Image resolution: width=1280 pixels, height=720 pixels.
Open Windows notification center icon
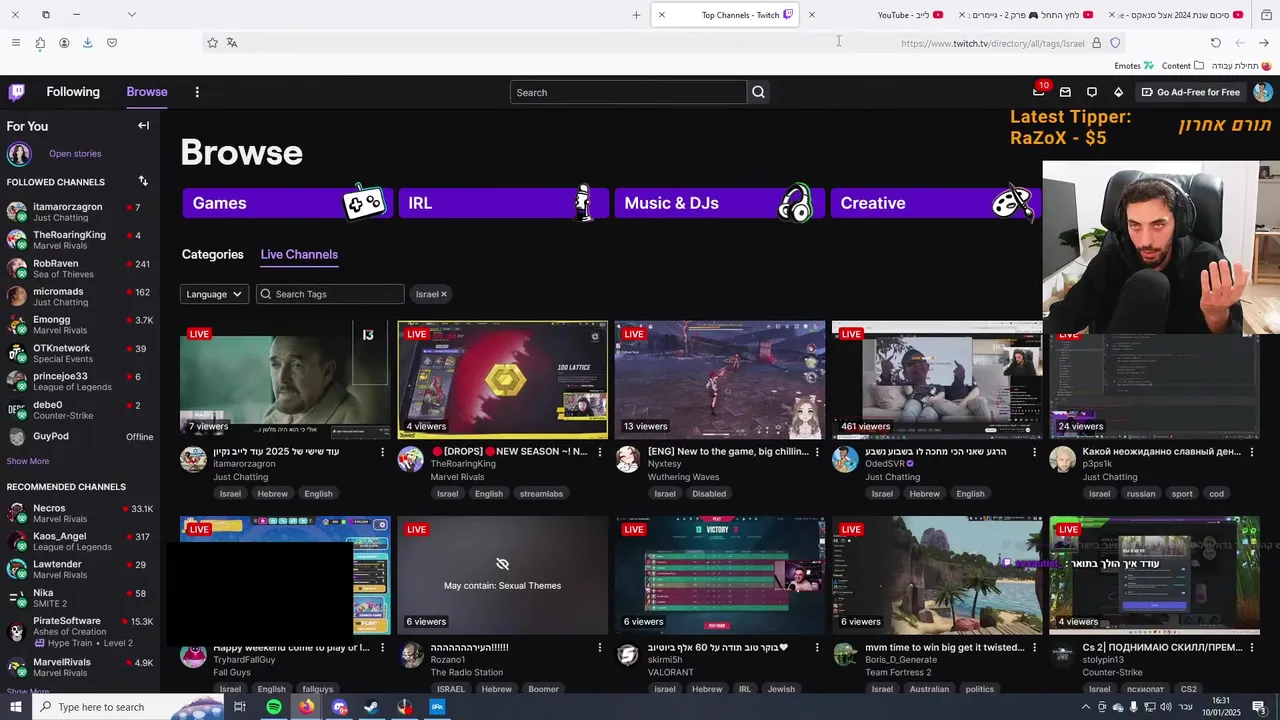pyautogui.click(x=1259, y=707)
